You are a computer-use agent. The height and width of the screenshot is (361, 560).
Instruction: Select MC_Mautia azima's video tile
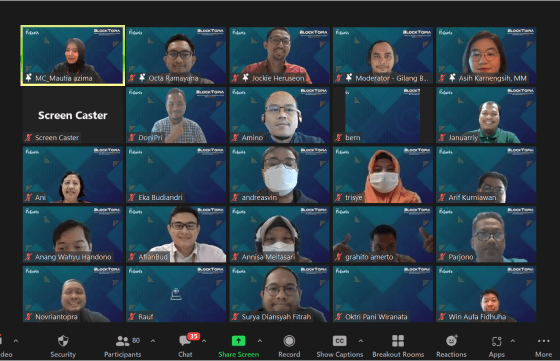(x=73, y=55)
